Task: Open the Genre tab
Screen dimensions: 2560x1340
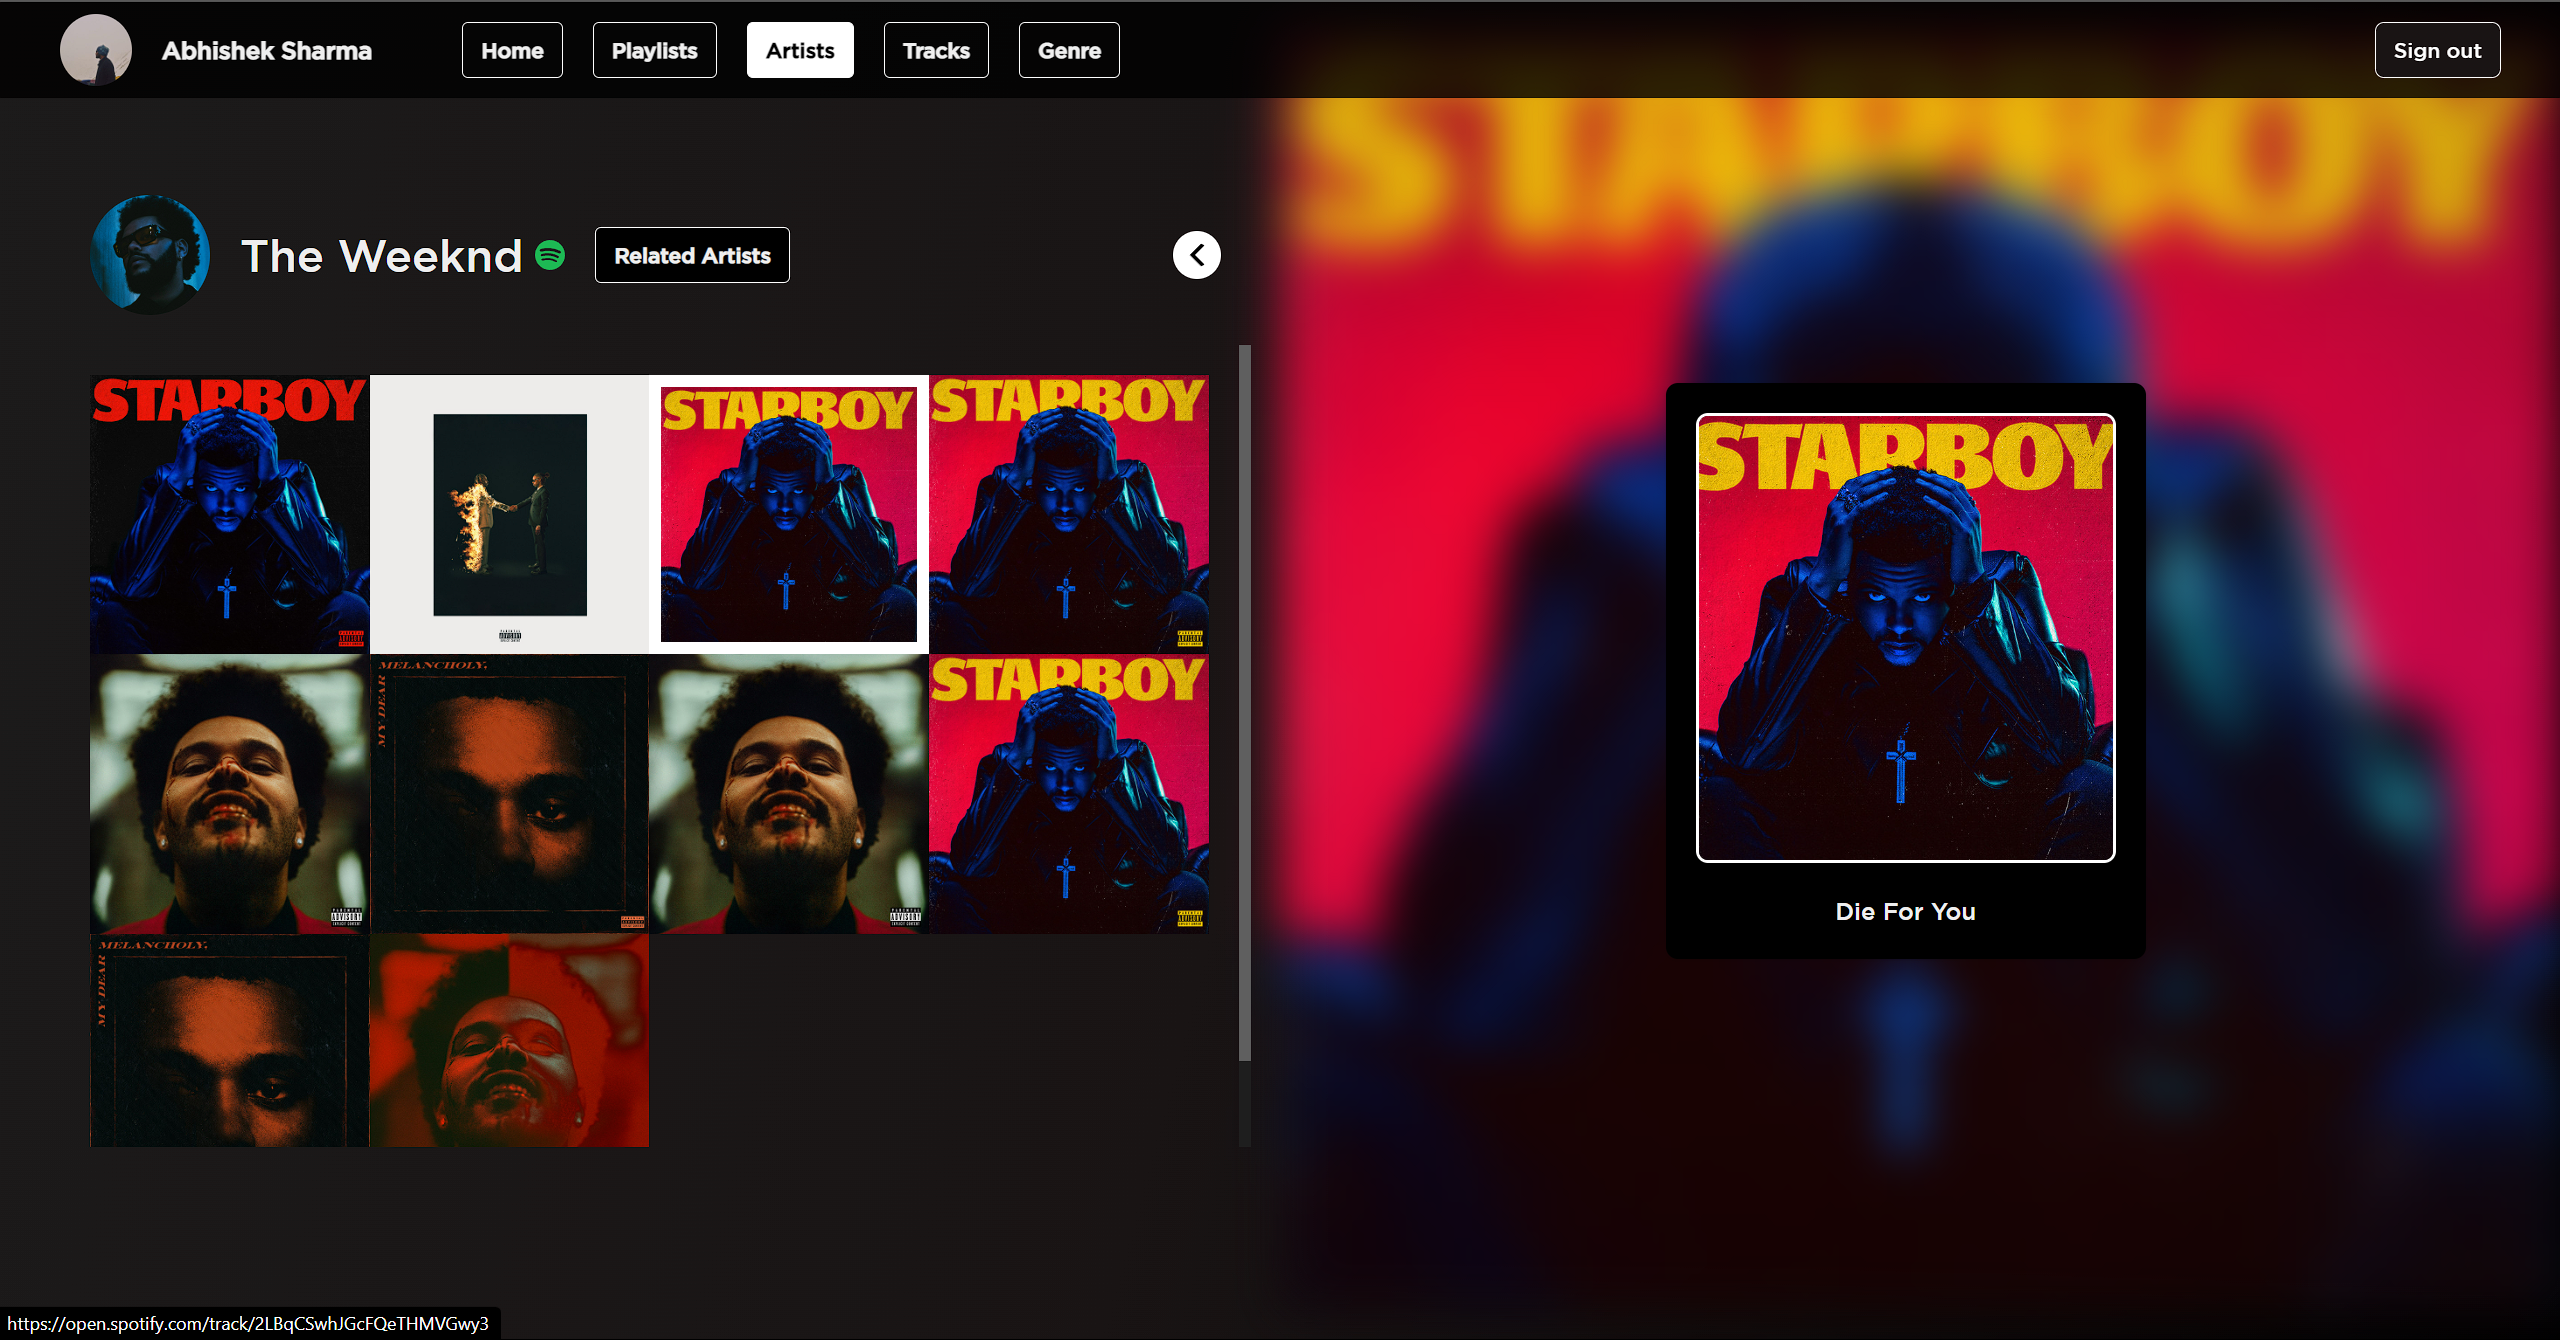Action: point(1069,50)
